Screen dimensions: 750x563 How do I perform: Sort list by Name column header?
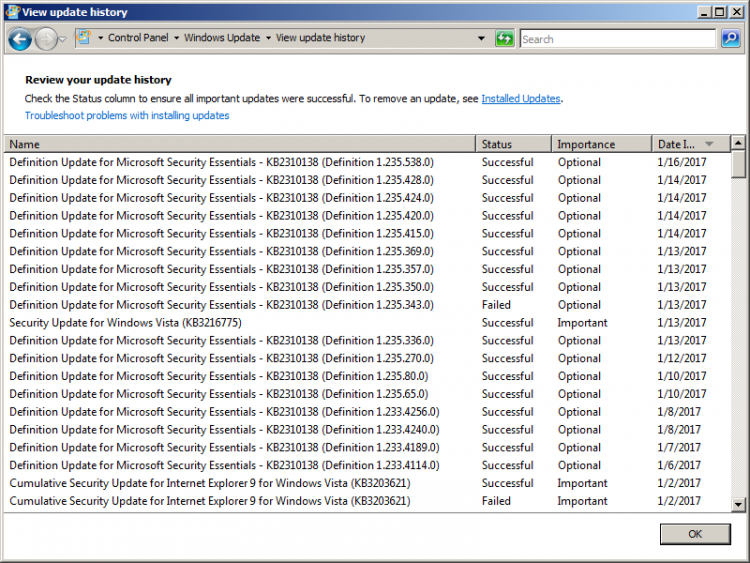pos(240,144)
